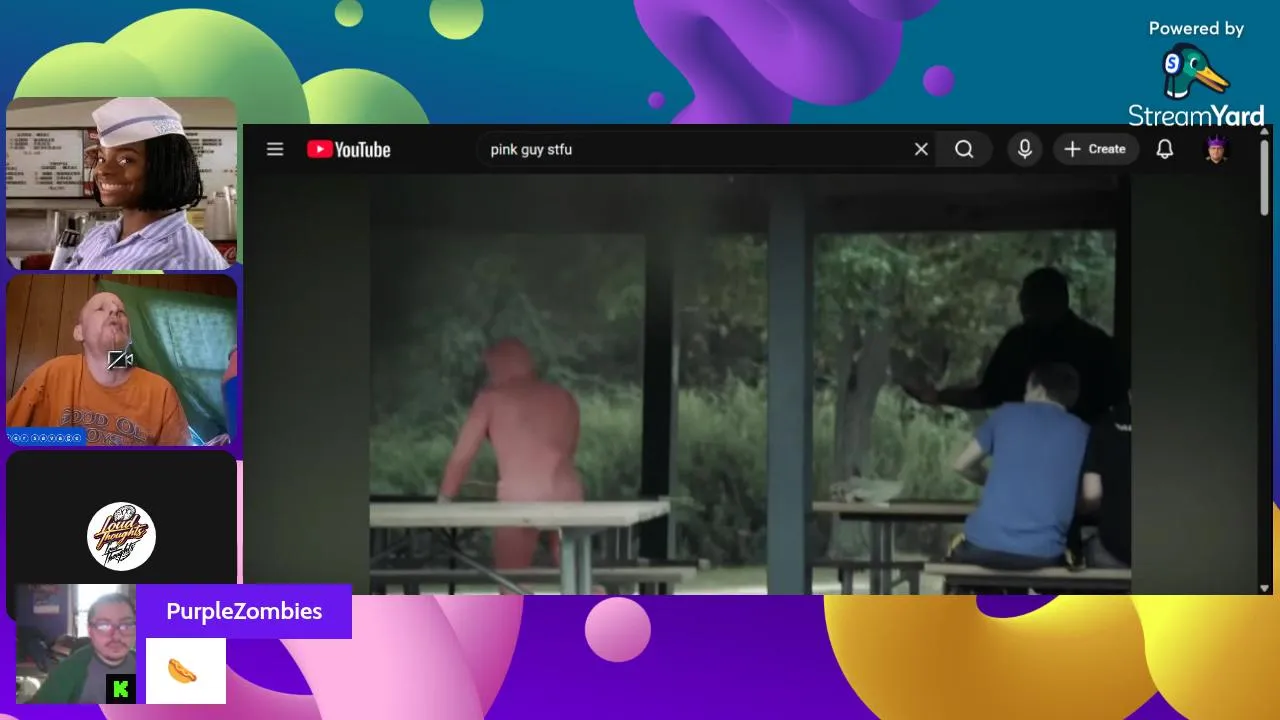Click the vertical scrollbar thumb
The height and width of the screenshot is (720, 1280).
pyautogui.click(x=1265, y=176)
